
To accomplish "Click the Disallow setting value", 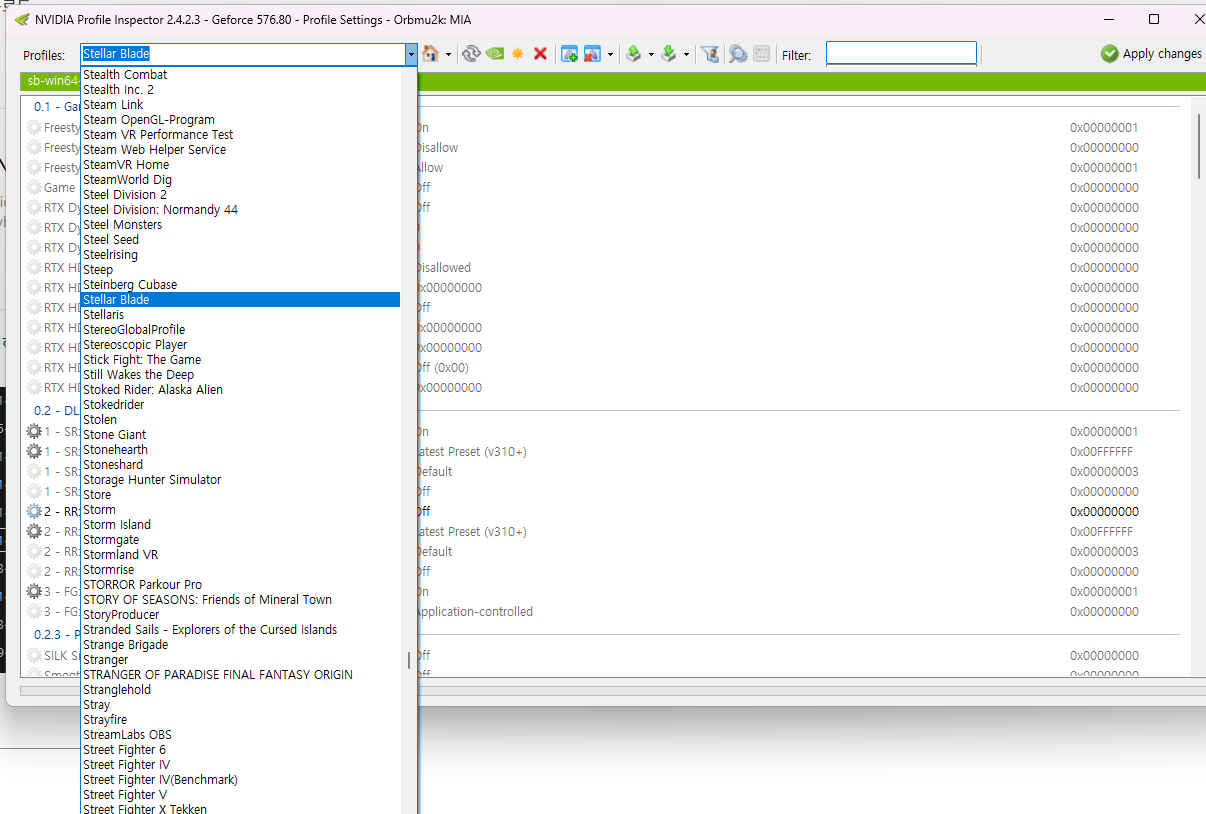I will 437,148.
